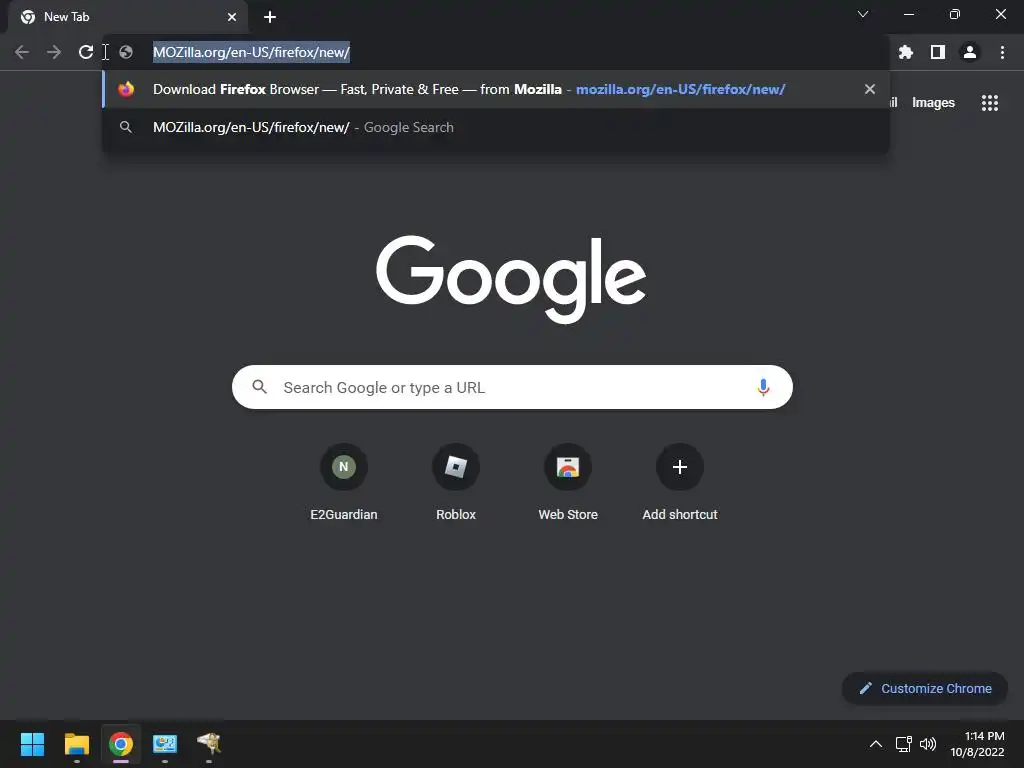
Task: Open the Windows Start menu
Action: click(x=32, y=744)
